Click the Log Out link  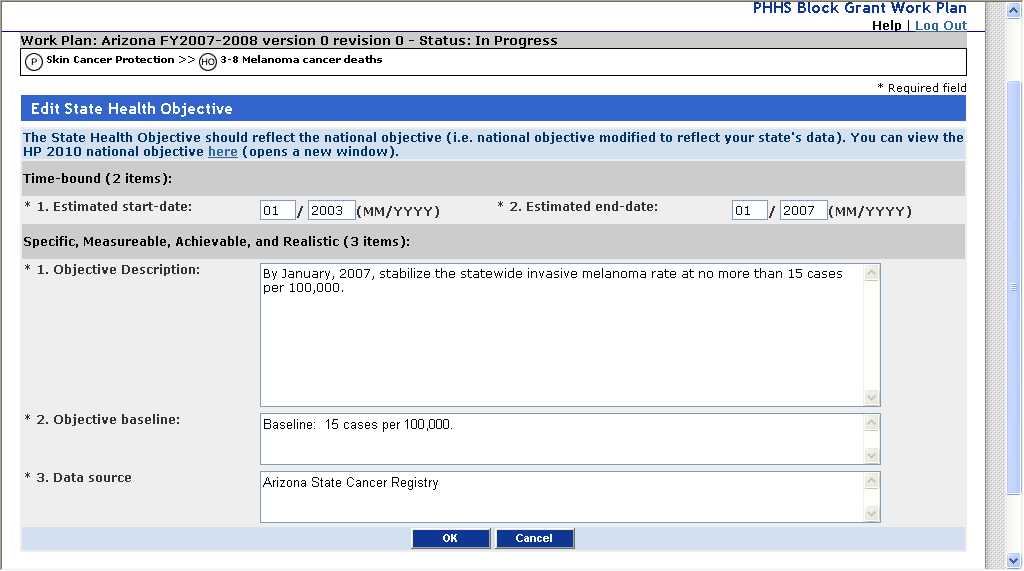(940, 25)
